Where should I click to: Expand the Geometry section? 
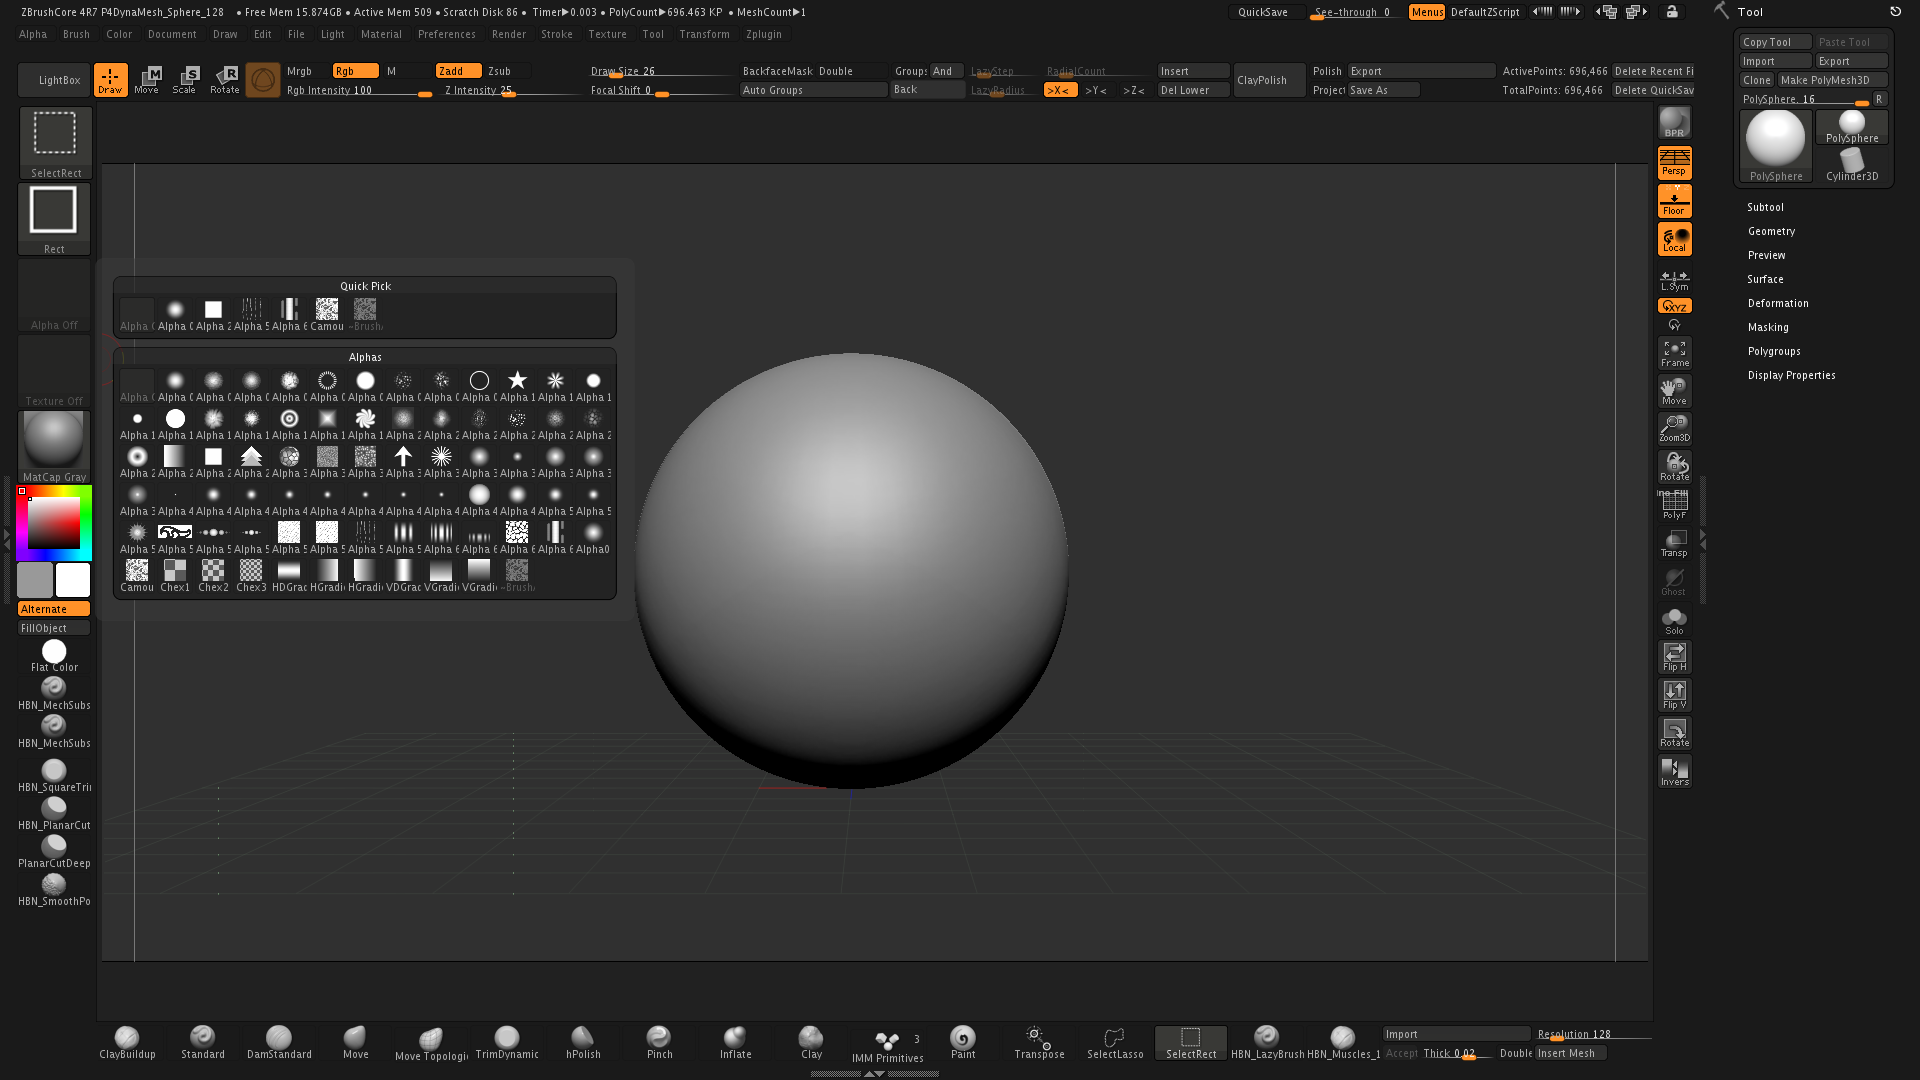coord(1771,231)
